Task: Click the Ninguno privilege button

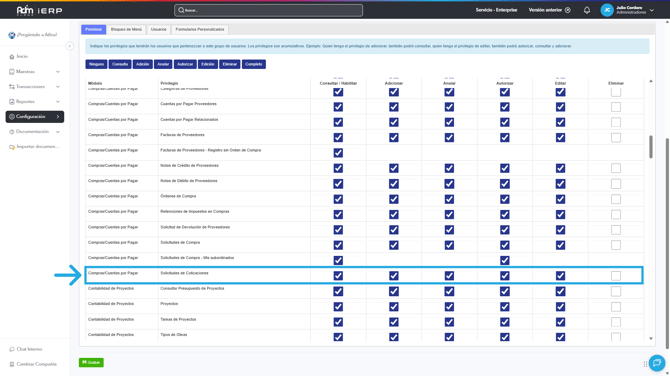Action: (96, 64)
